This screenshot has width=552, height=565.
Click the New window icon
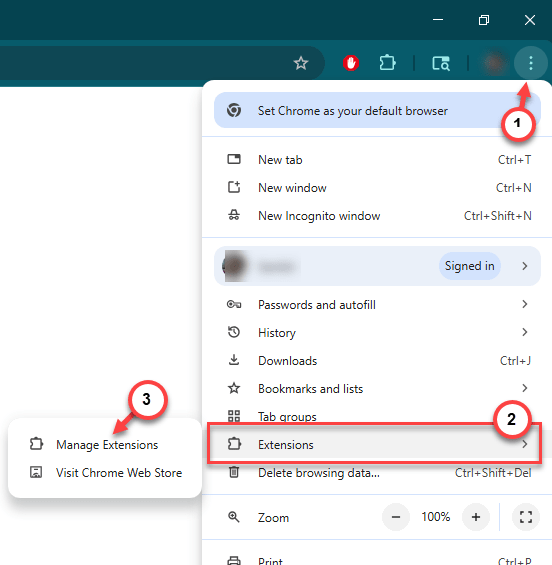click(234, 187)
